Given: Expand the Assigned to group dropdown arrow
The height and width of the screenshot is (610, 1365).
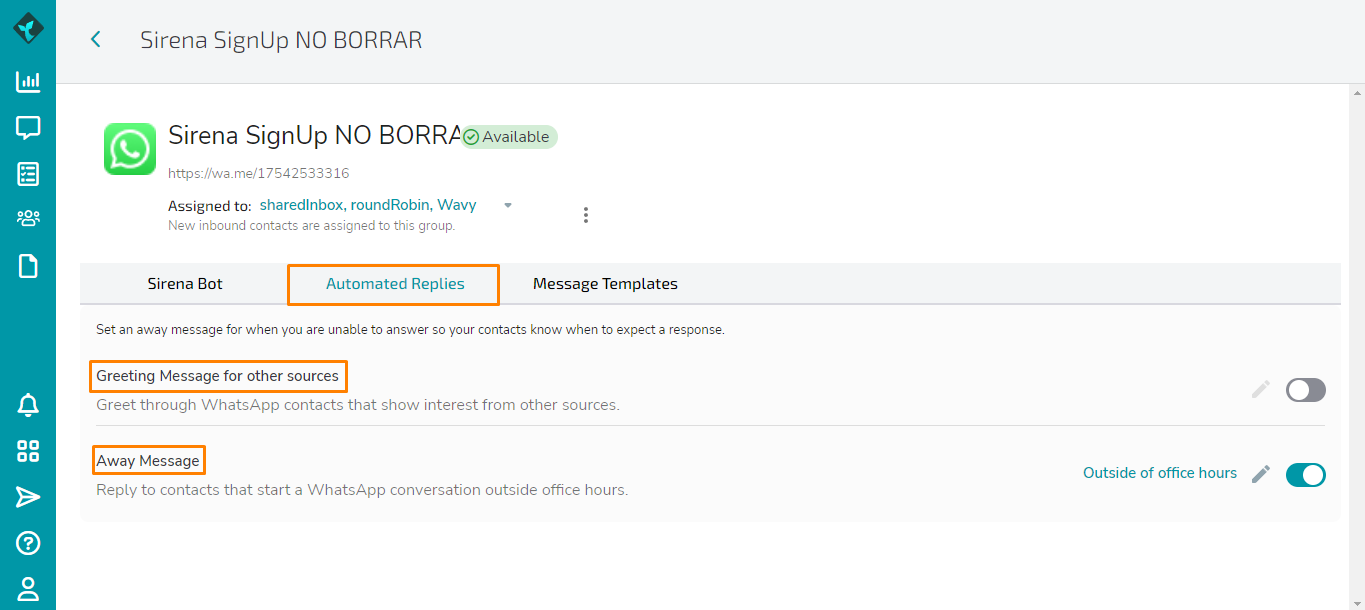Looking at the screenshot, I should pyautogui.click(x=508, y=205).
